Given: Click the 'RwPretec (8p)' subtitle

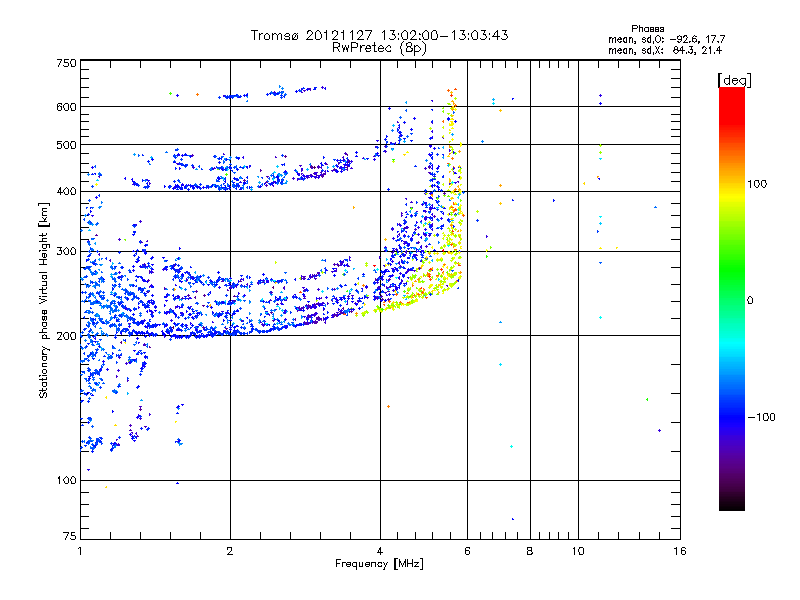Looking at the screenshot, I should [x=379, y=48].
